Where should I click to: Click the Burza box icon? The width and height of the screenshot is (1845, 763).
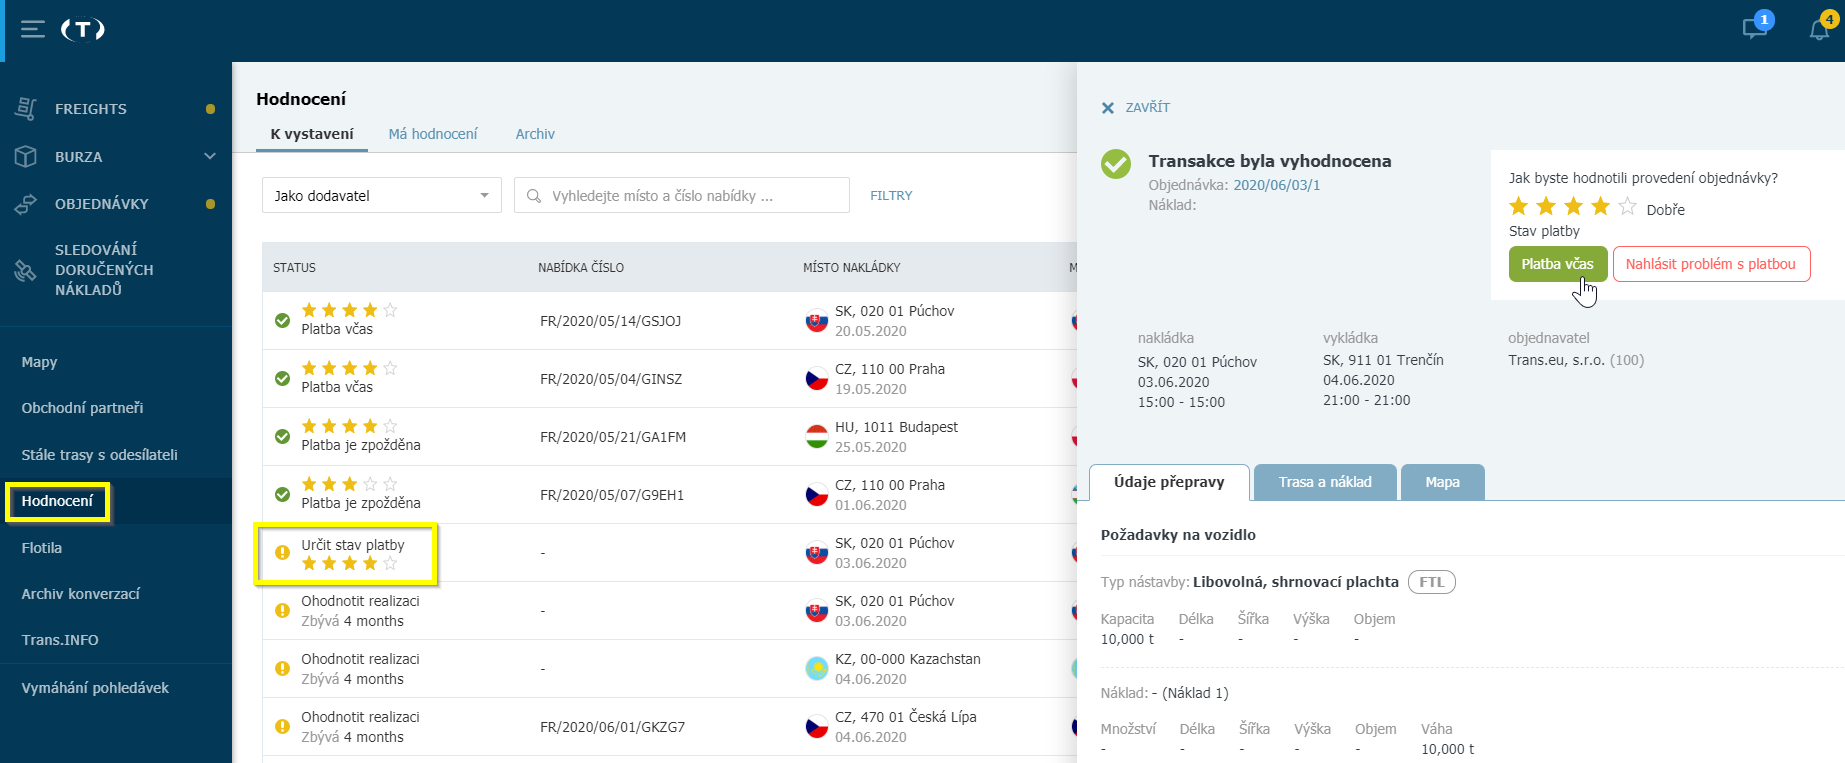pyautogui.click(x=26, y=157)
